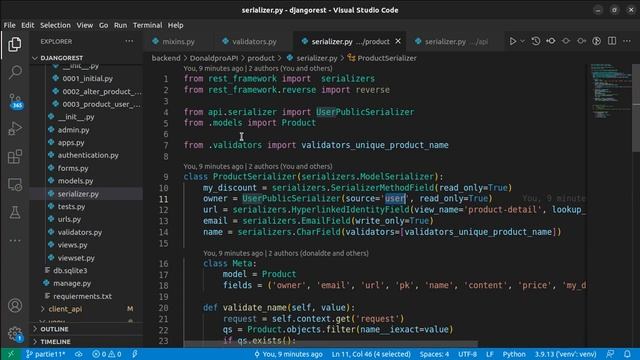
Task: Select DonaldproAPI in the breadcrumb
Action: click(x=213, y=58)
